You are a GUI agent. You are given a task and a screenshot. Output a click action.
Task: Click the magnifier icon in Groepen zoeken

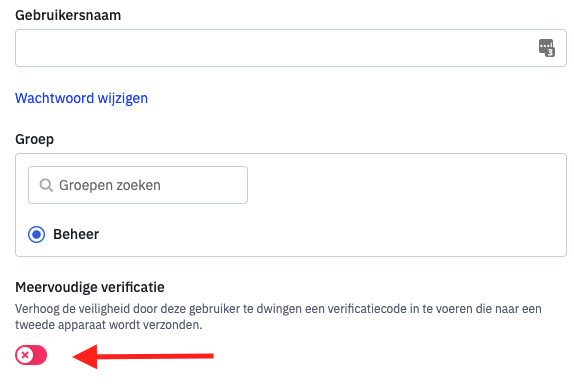46,185
